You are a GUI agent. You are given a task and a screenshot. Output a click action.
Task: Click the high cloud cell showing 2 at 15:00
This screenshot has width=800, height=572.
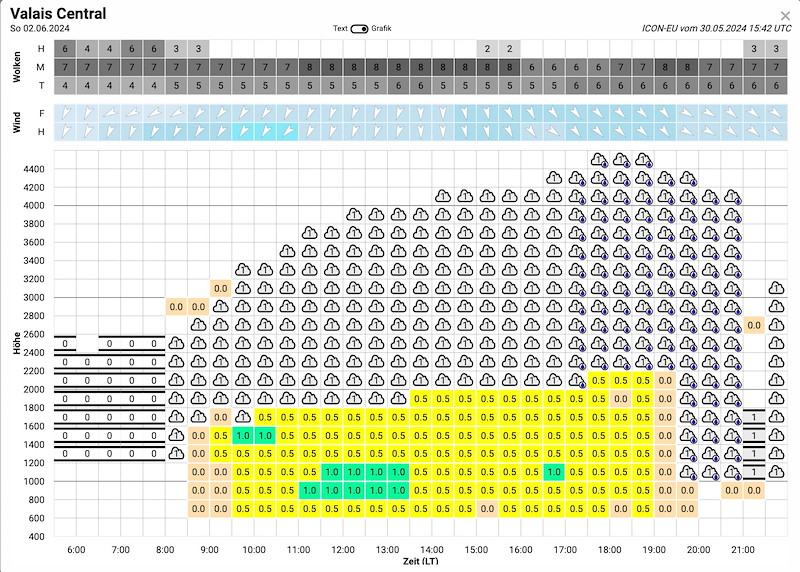(x=487, y=49)
